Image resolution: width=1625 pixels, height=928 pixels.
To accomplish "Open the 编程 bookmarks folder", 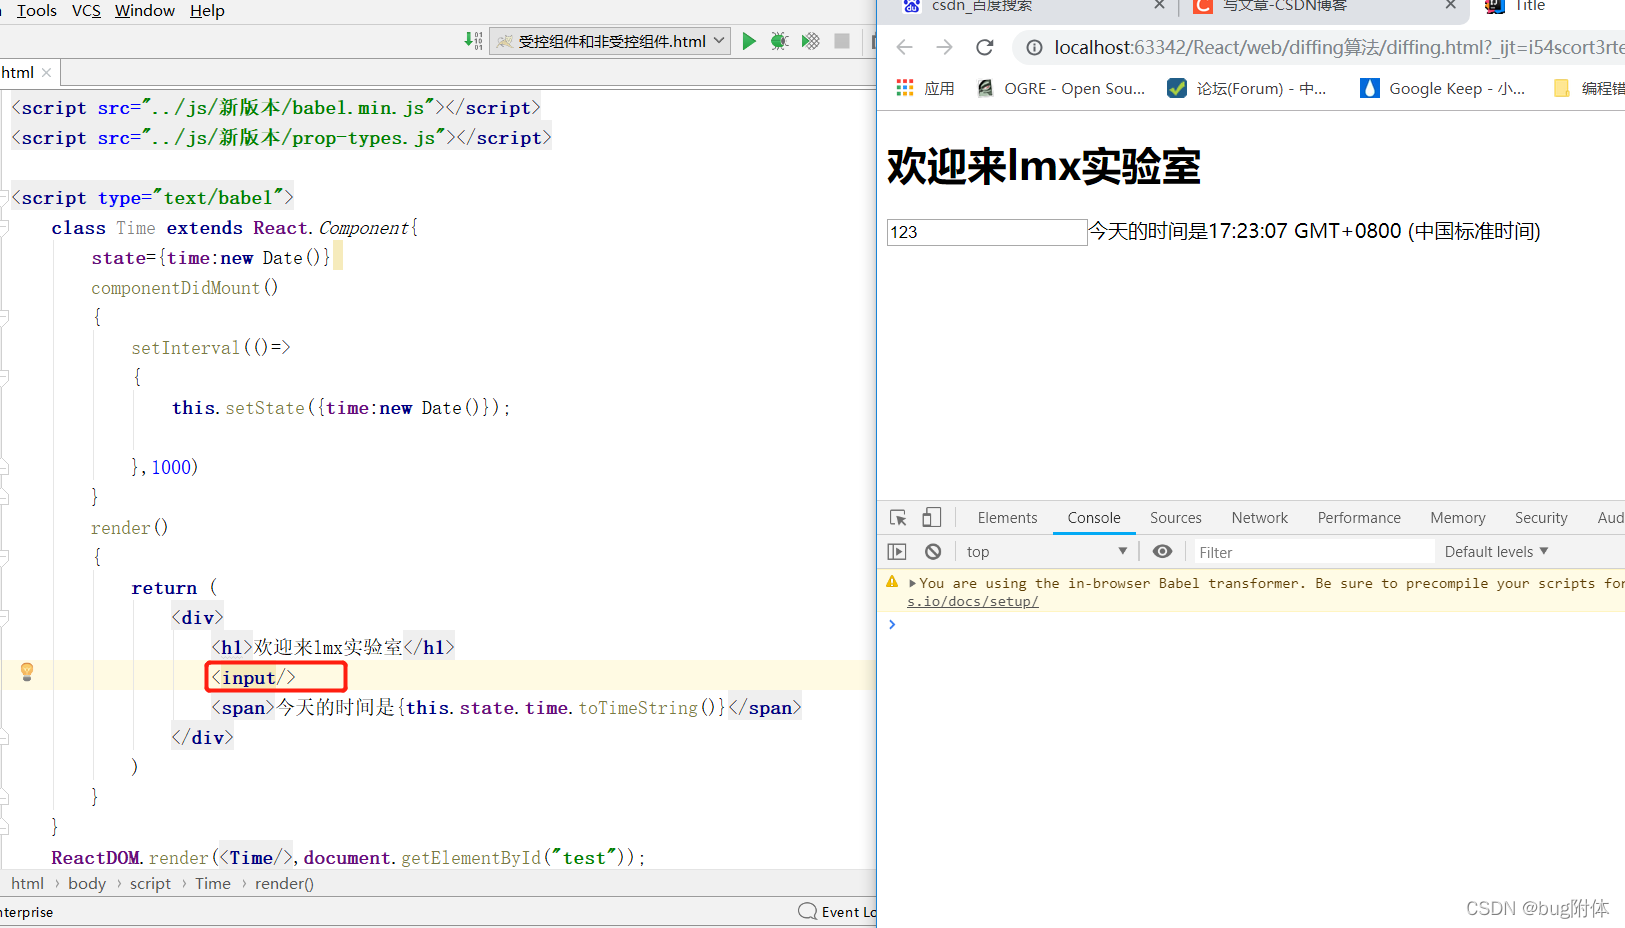I will [x=1589, y=88].
